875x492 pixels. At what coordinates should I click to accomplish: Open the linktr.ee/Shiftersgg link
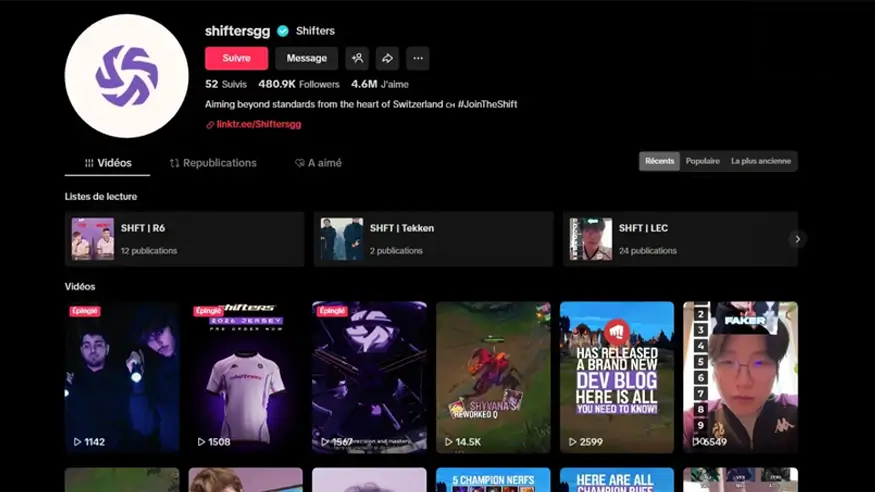click(258, 125)
